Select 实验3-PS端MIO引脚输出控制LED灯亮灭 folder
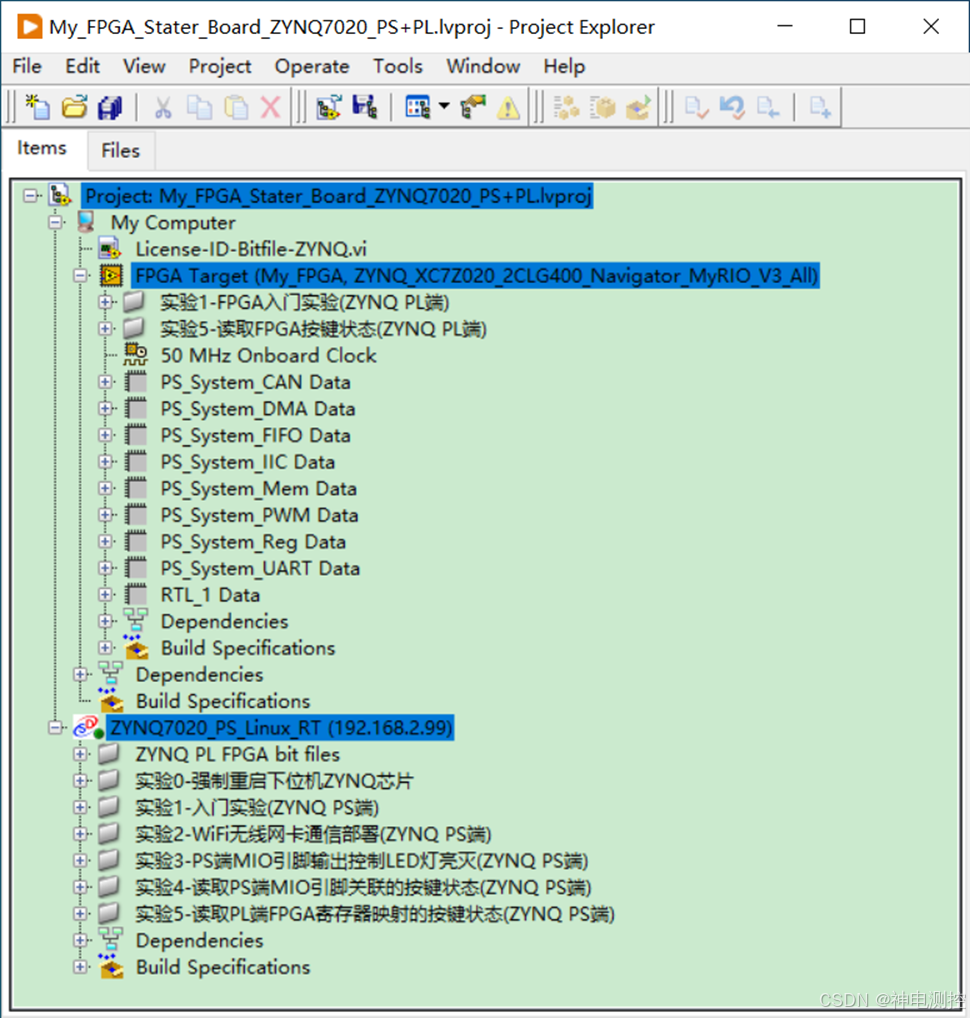The image size is (970, 1018). [x=362, y=861]
